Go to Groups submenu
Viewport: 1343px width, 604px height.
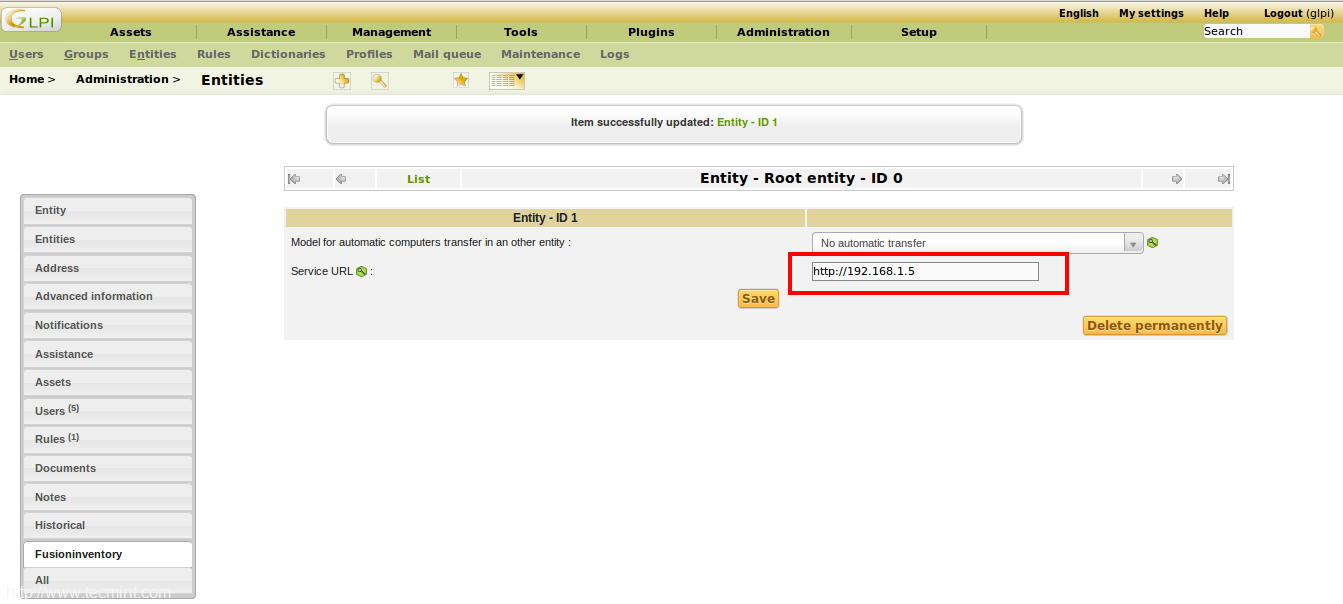pyautogui.click(x=86, y=54)
